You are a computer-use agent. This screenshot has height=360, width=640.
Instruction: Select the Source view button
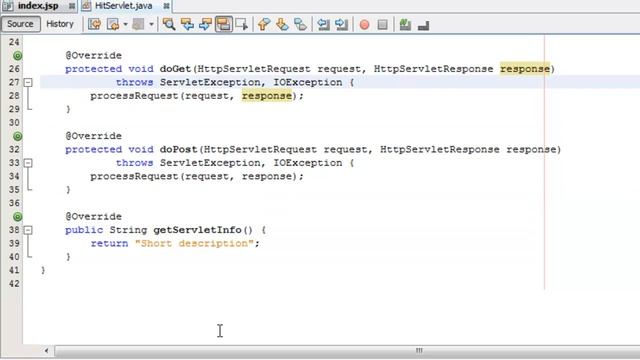click(x=20, y=24)
